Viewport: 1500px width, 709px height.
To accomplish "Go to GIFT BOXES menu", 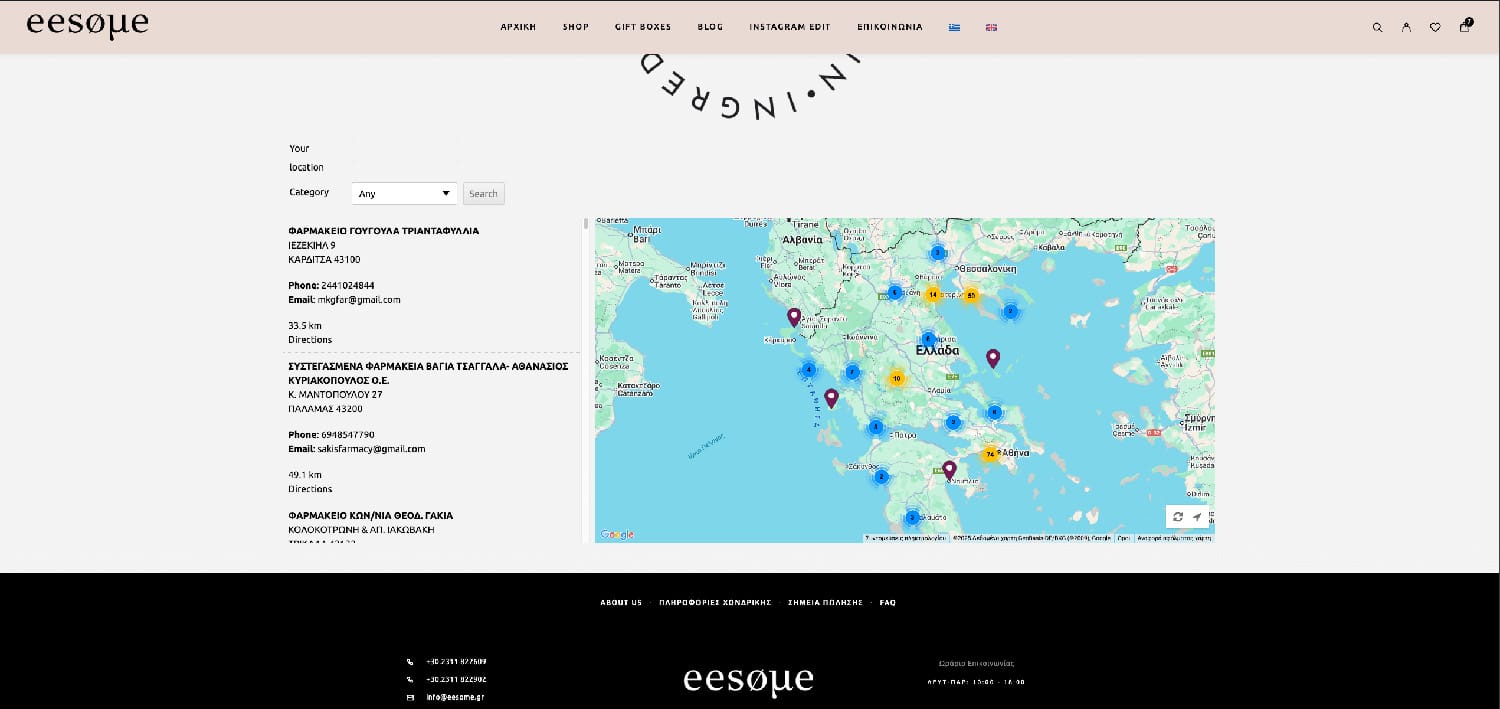I will (x=643, y=28).
